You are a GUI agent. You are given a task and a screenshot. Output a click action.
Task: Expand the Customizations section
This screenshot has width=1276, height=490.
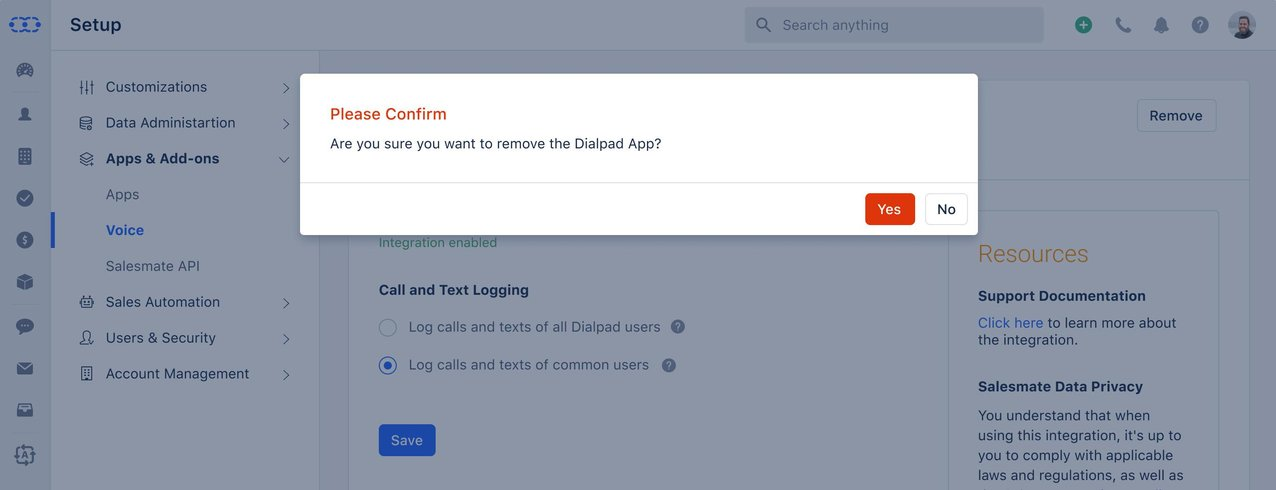(x=185, y=87)
